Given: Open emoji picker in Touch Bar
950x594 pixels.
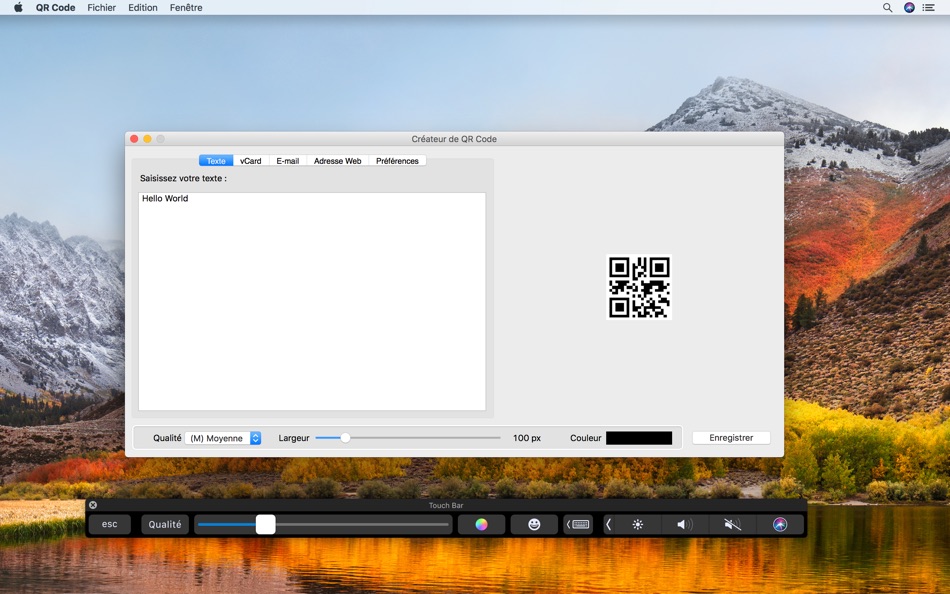Looking at the screenshot, I should (x=534, y=524).
